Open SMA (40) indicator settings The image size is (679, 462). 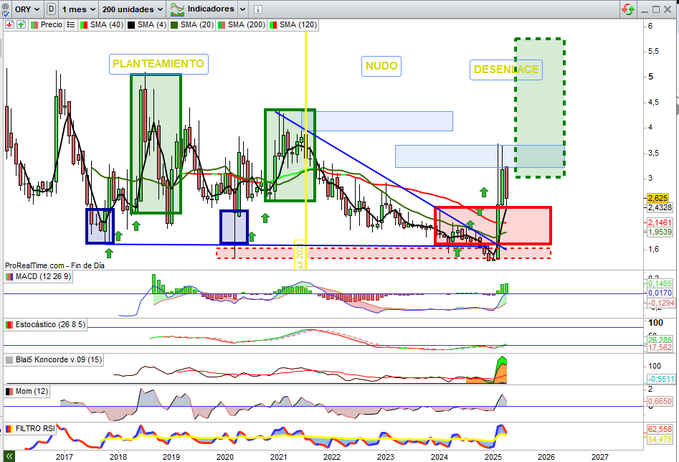[106, 25]
